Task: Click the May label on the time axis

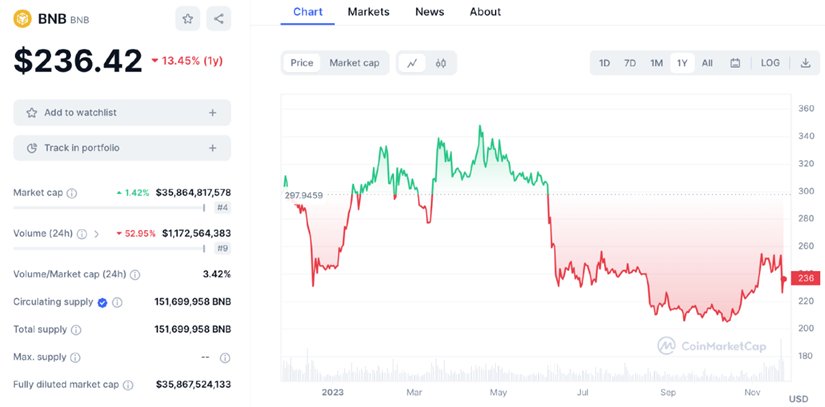Action: [498, 392]
